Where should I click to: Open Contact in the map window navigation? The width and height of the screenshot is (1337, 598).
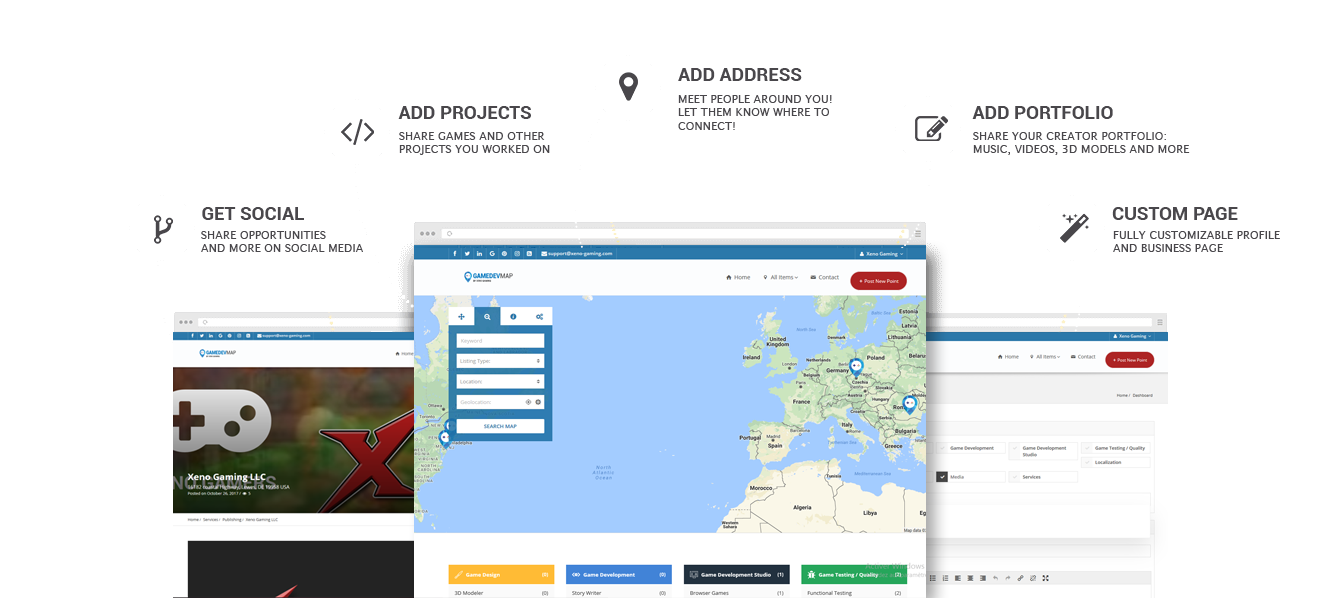click(825, 277)
